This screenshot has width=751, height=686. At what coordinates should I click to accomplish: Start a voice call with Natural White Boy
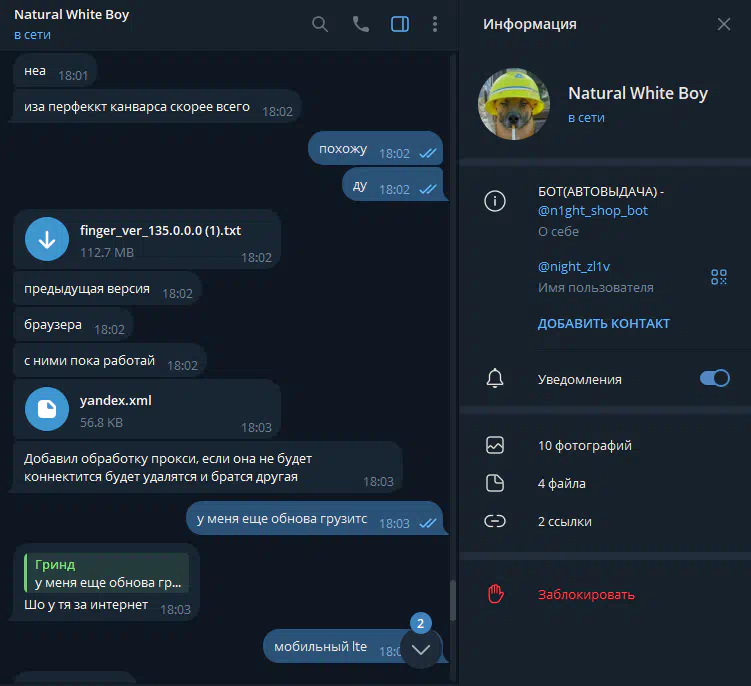[361, 24]
